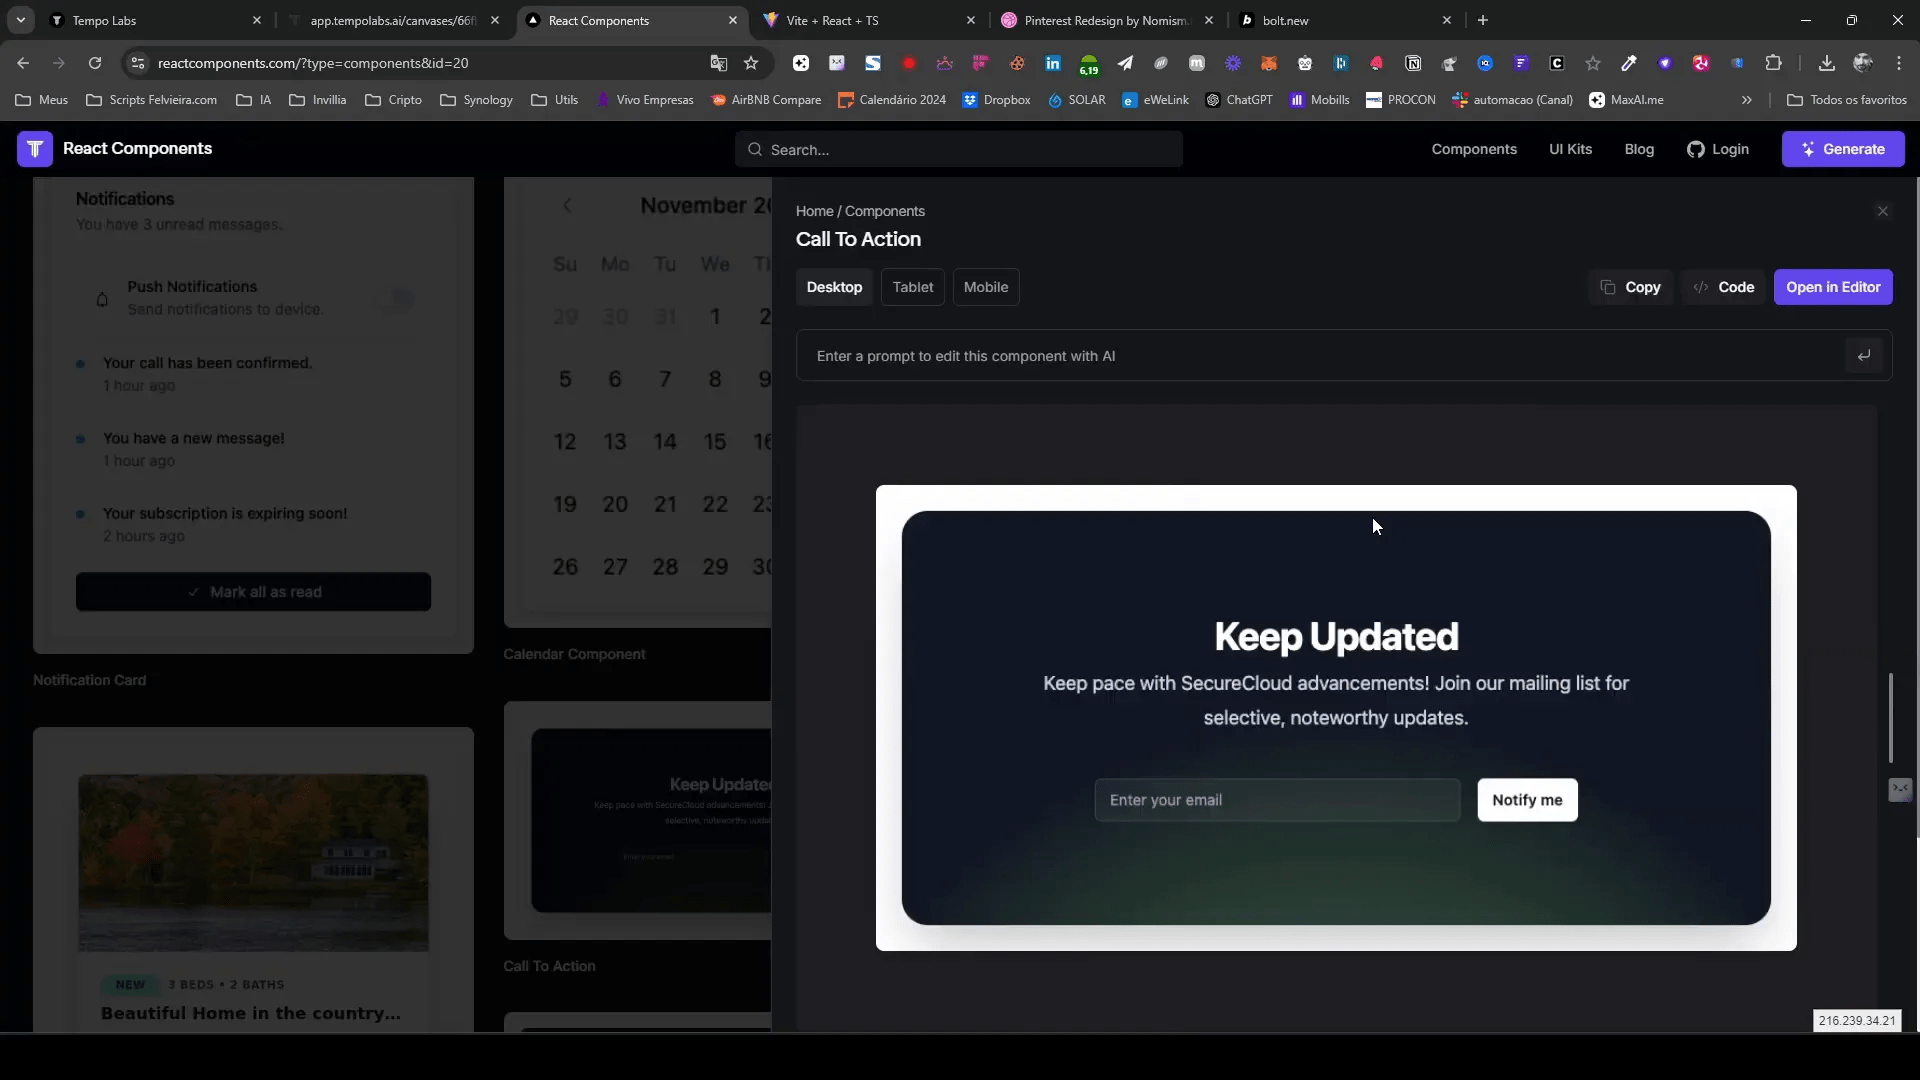Reload the page with the refresh icon
Image resolution: width=1920 pixels, height=1080 pixels.
(95, 63)
